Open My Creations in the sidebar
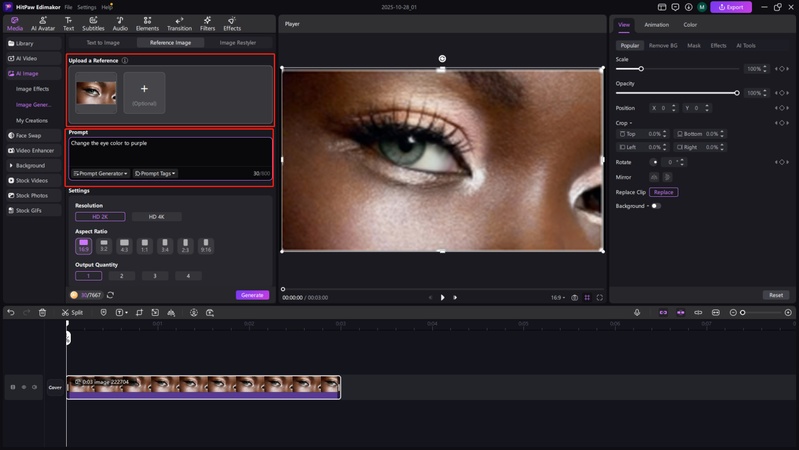The image size is (799, 450). [32, 121]
